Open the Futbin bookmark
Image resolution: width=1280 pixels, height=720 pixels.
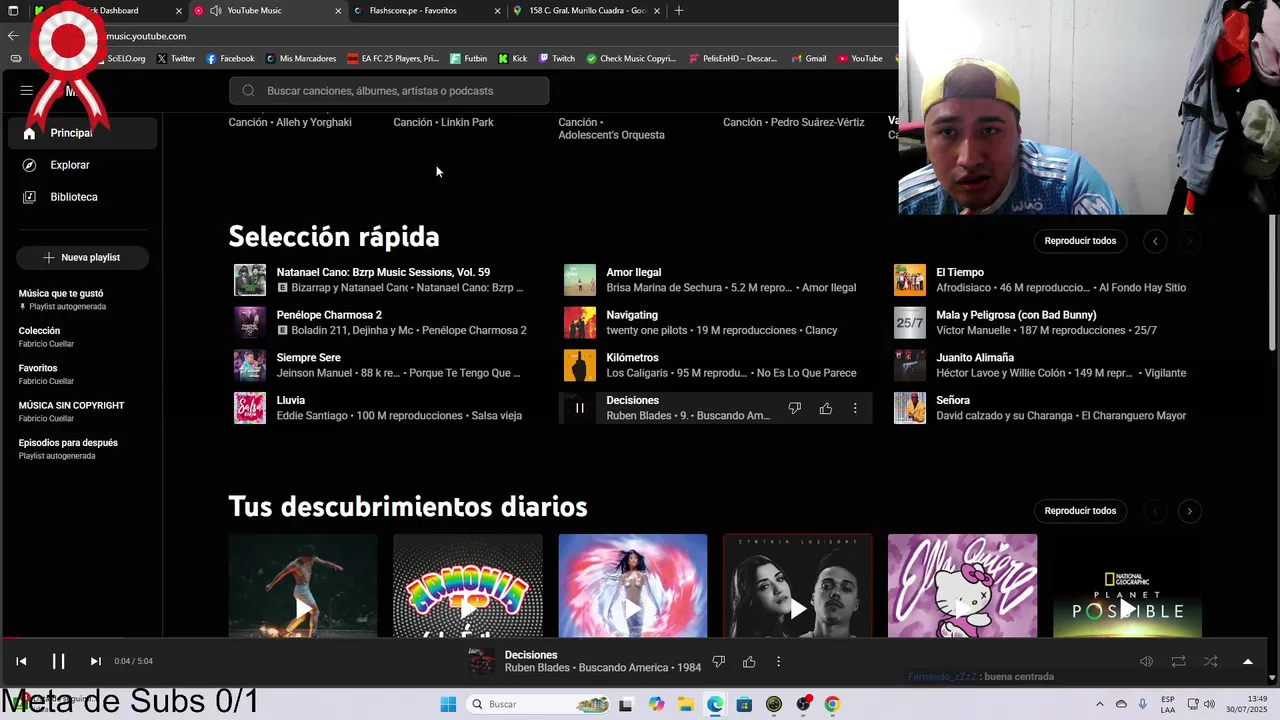click(x=469, y=58)
